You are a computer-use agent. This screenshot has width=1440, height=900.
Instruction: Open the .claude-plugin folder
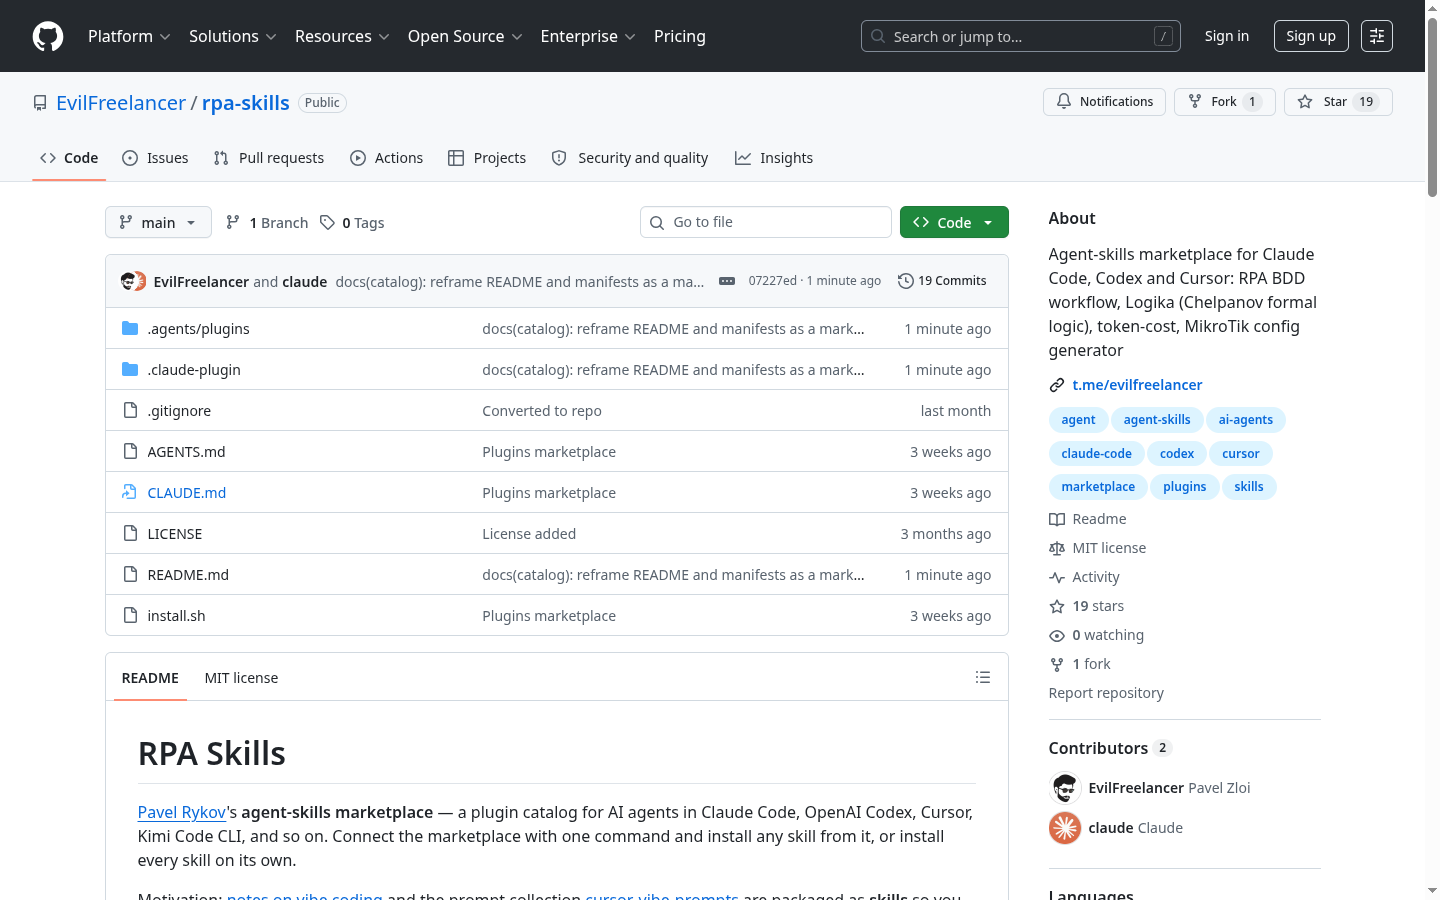pyautogui.click(x=194, y=370)
